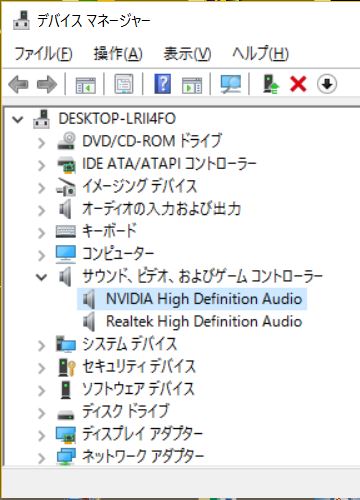Click the コンピューター monitor icon
360x500 pixels.
tap(66, 254)
